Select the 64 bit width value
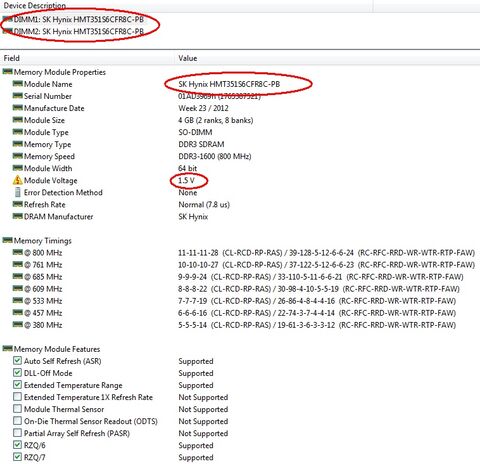The image size is (480, 464). [188, 168]
